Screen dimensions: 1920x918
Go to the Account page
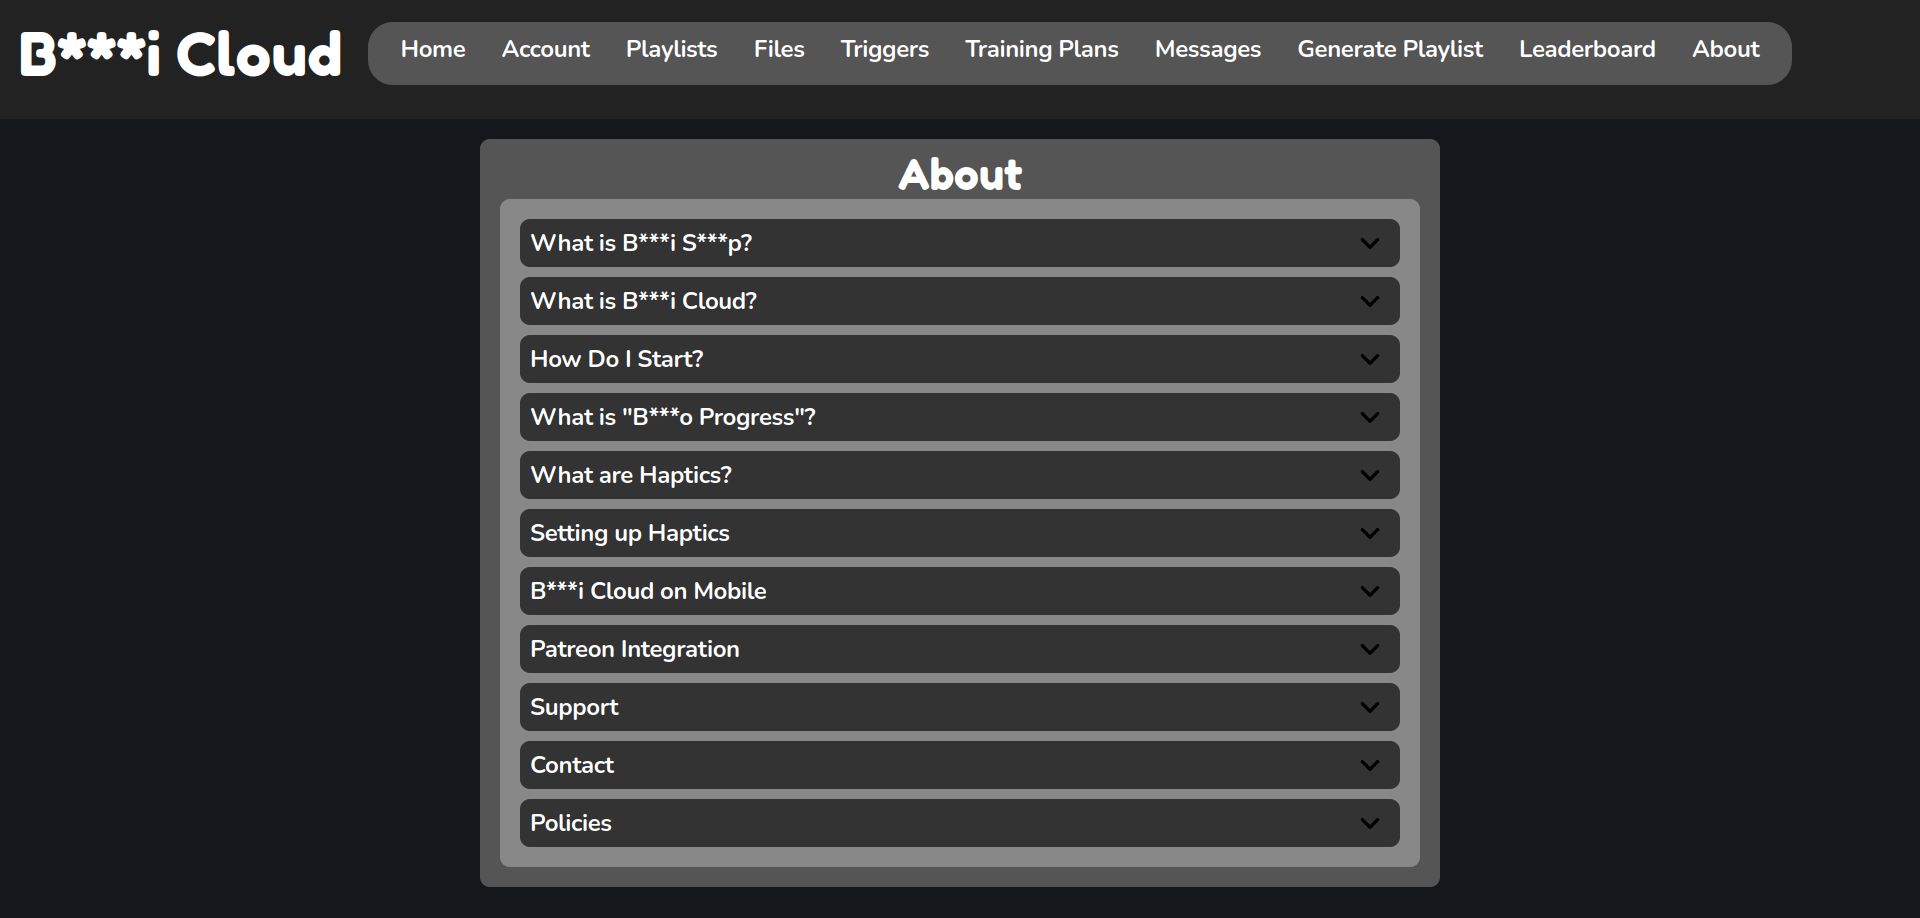coord(546,49)
